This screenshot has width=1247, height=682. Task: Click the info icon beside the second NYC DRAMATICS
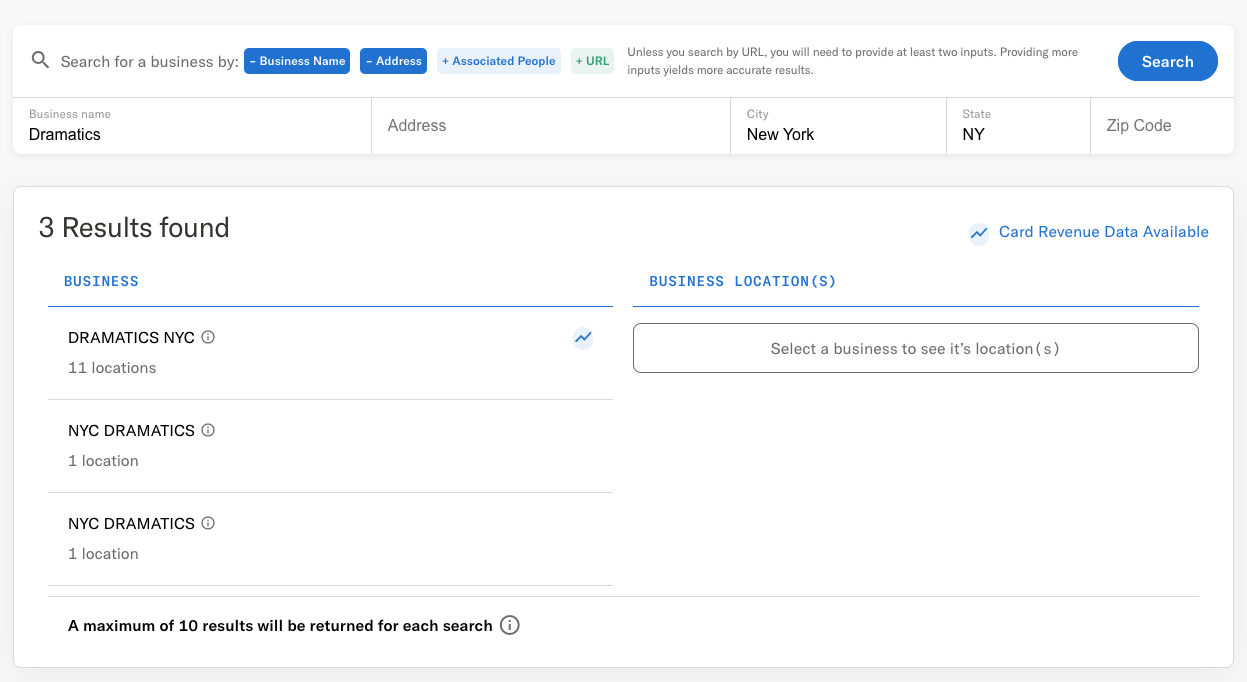207,523
